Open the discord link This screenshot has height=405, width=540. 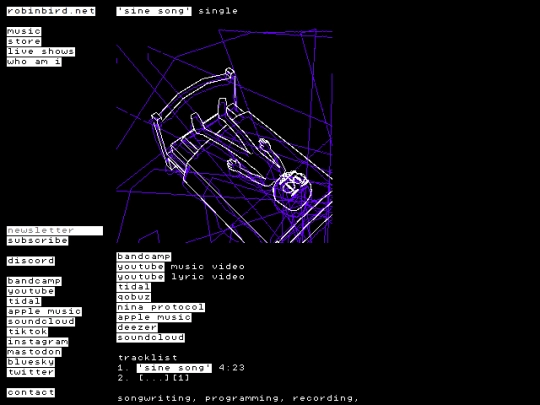[x=31, y=261]
